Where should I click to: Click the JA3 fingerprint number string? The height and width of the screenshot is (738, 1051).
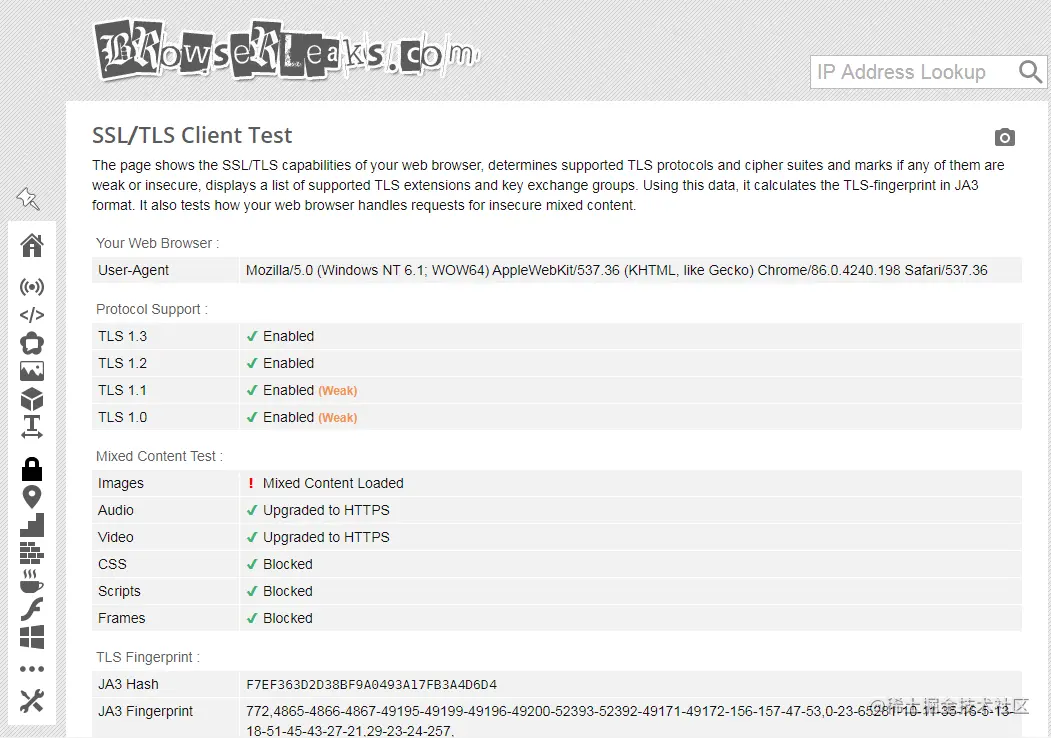click(630, 721)
